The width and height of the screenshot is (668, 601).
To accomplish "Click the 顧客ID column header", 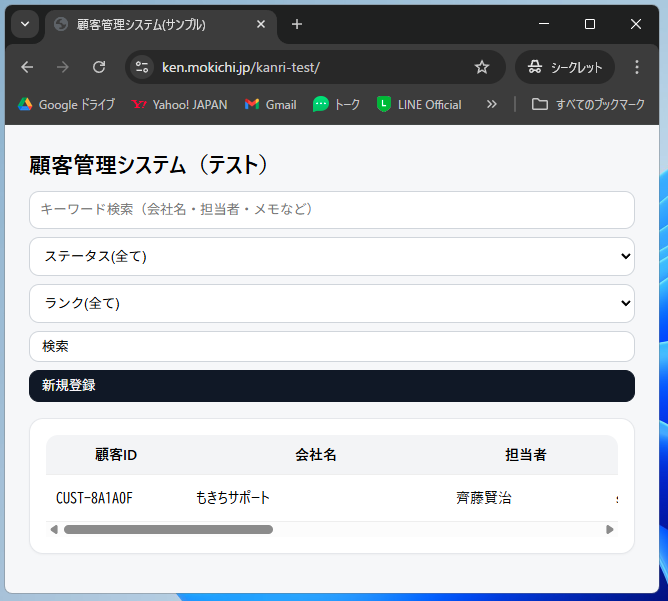I will point(116,455).
